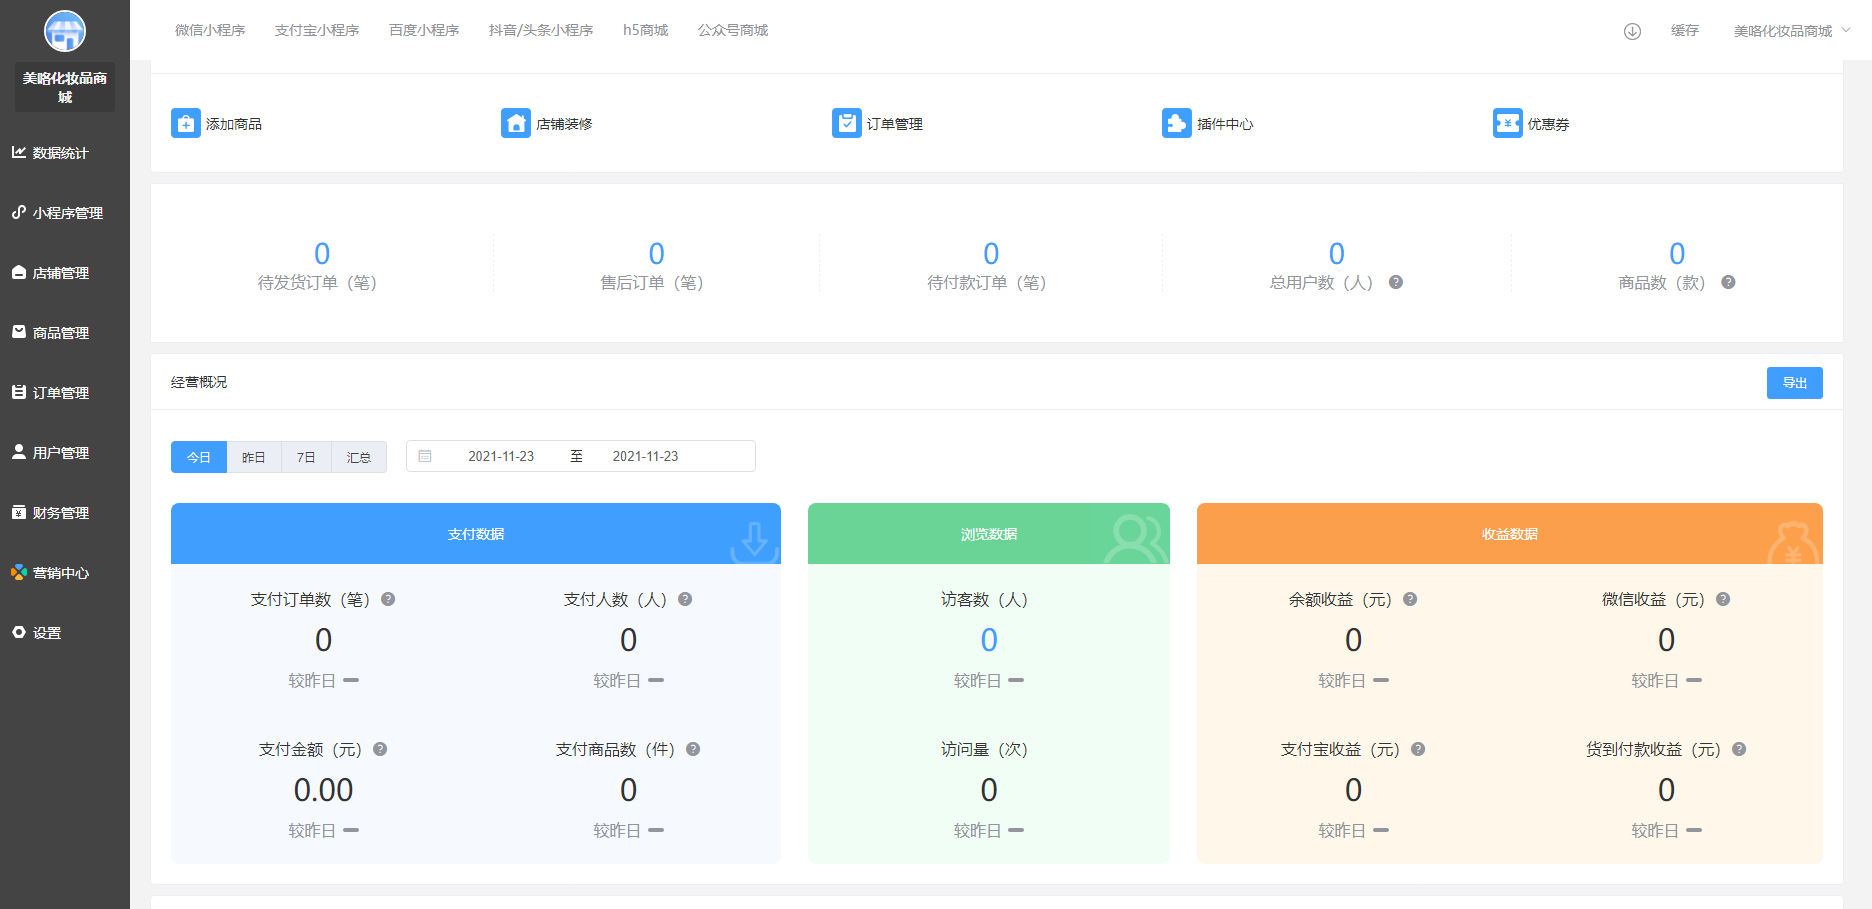
Task: Switch to 公众号商城 tab
Action: point(733,30)
